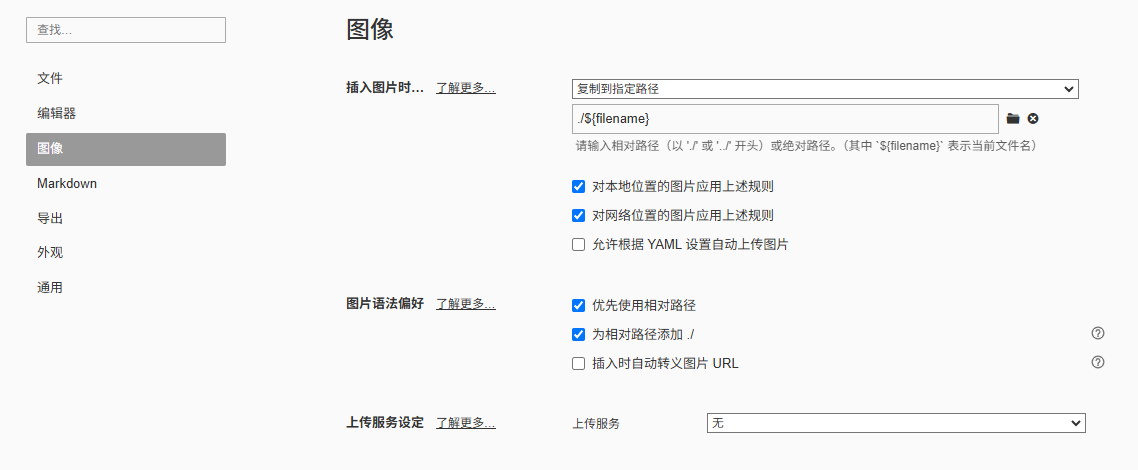The width and height of the screenshot is (1138, 470).
Task: Uncheck 优先使用相对路径
Action: pos(578,305)
